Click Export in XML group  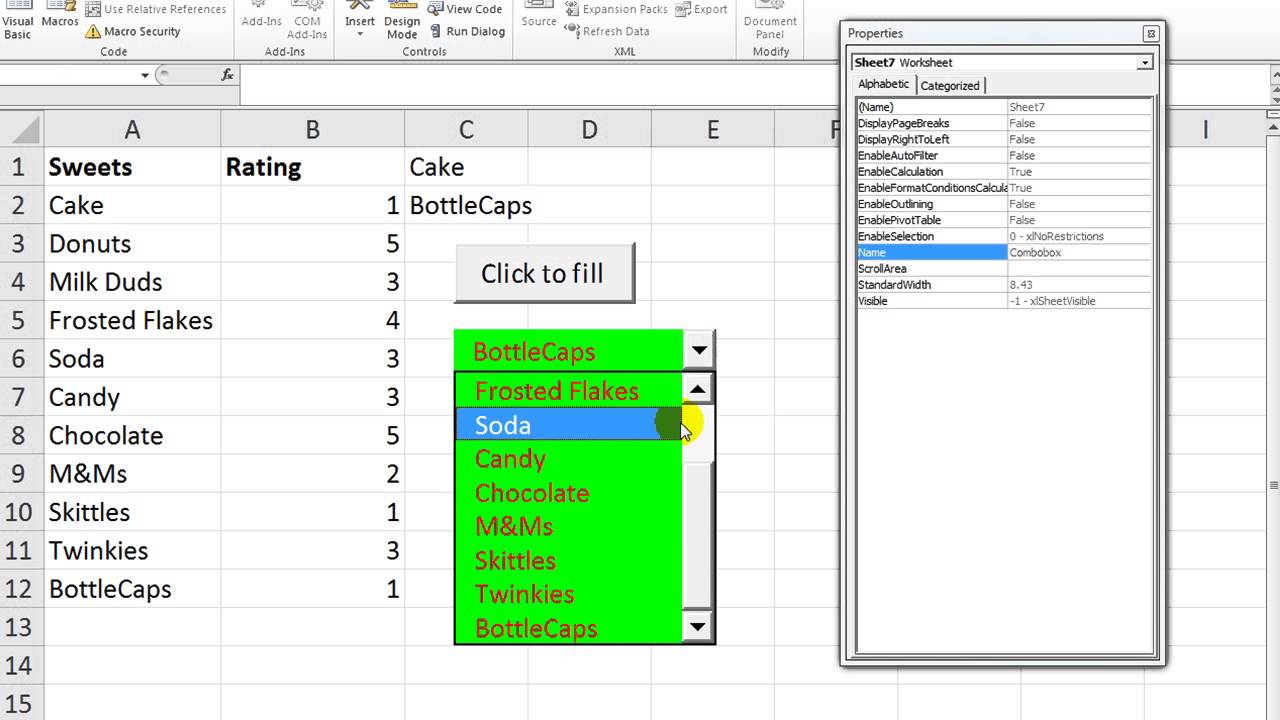point(701,9)
